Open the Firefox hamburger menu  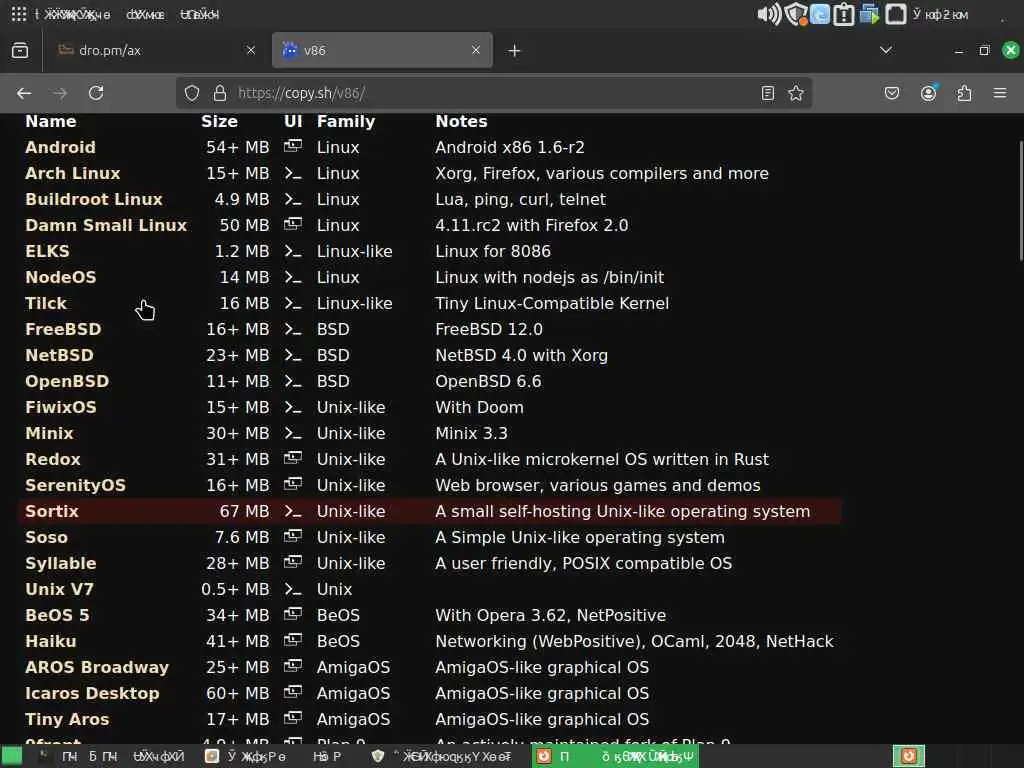[x=1000, y=93]
